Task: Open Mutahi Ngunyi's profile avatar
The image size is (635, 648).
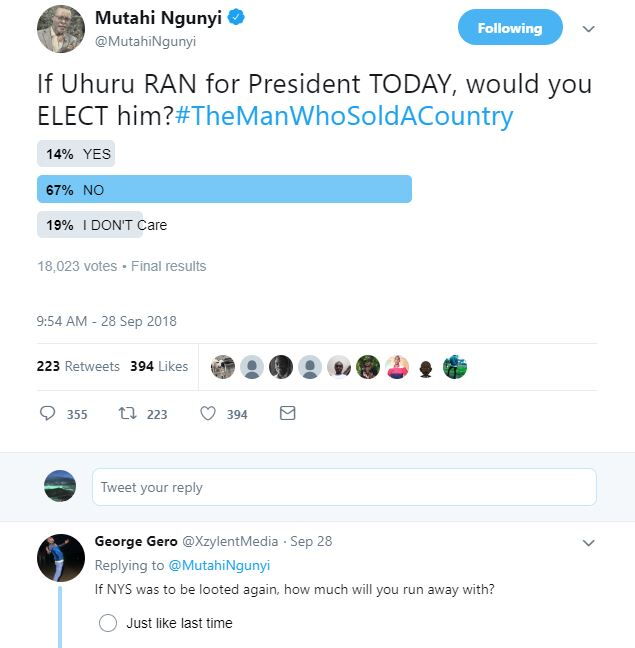Action: click(60, 29)
